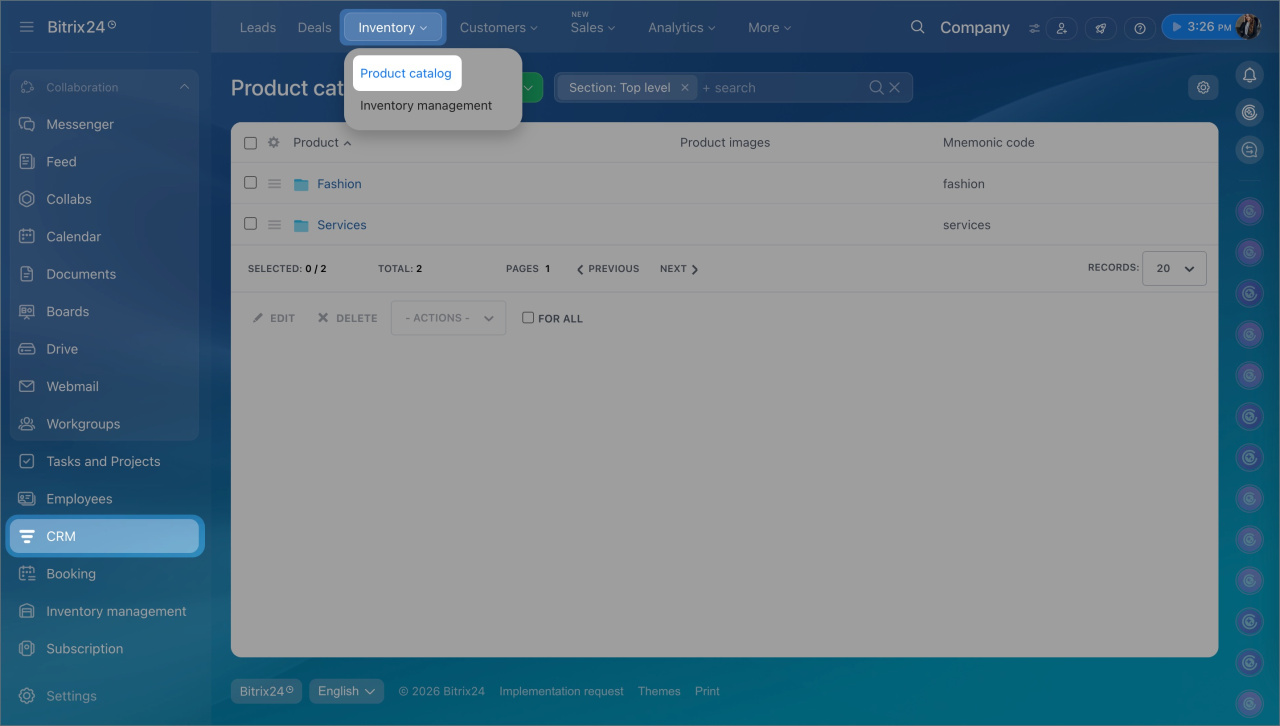The image size is (1280, 726).
Task: Click the Themes footer link
Action: (x=659, y=691)
